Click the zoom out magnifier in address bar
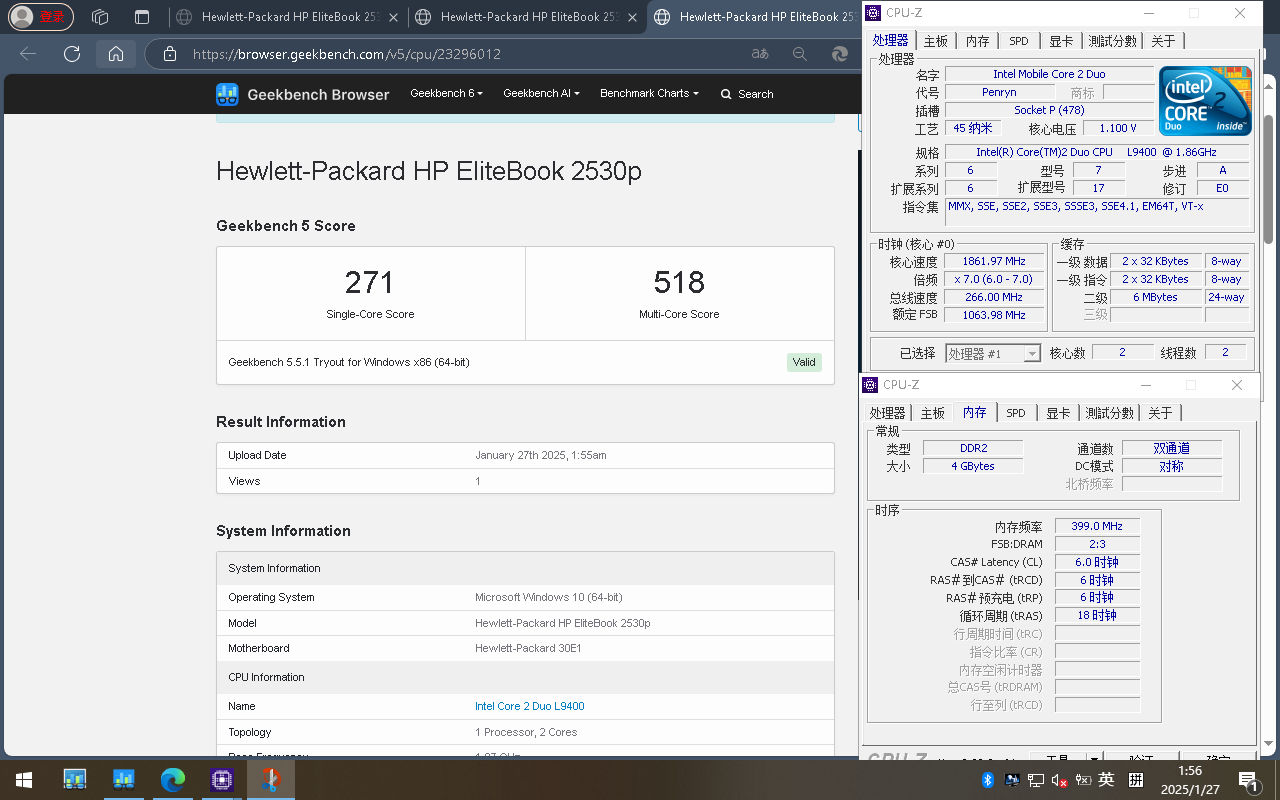 click(x=799, y=54)
